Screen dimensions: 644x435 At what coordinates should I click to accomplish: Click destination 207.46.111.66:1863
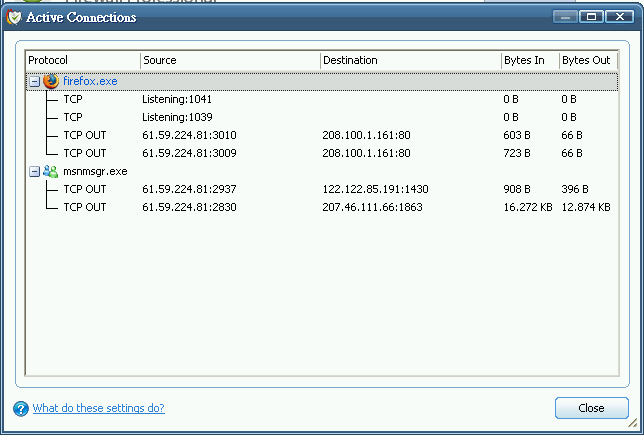(x=373, y=207)
